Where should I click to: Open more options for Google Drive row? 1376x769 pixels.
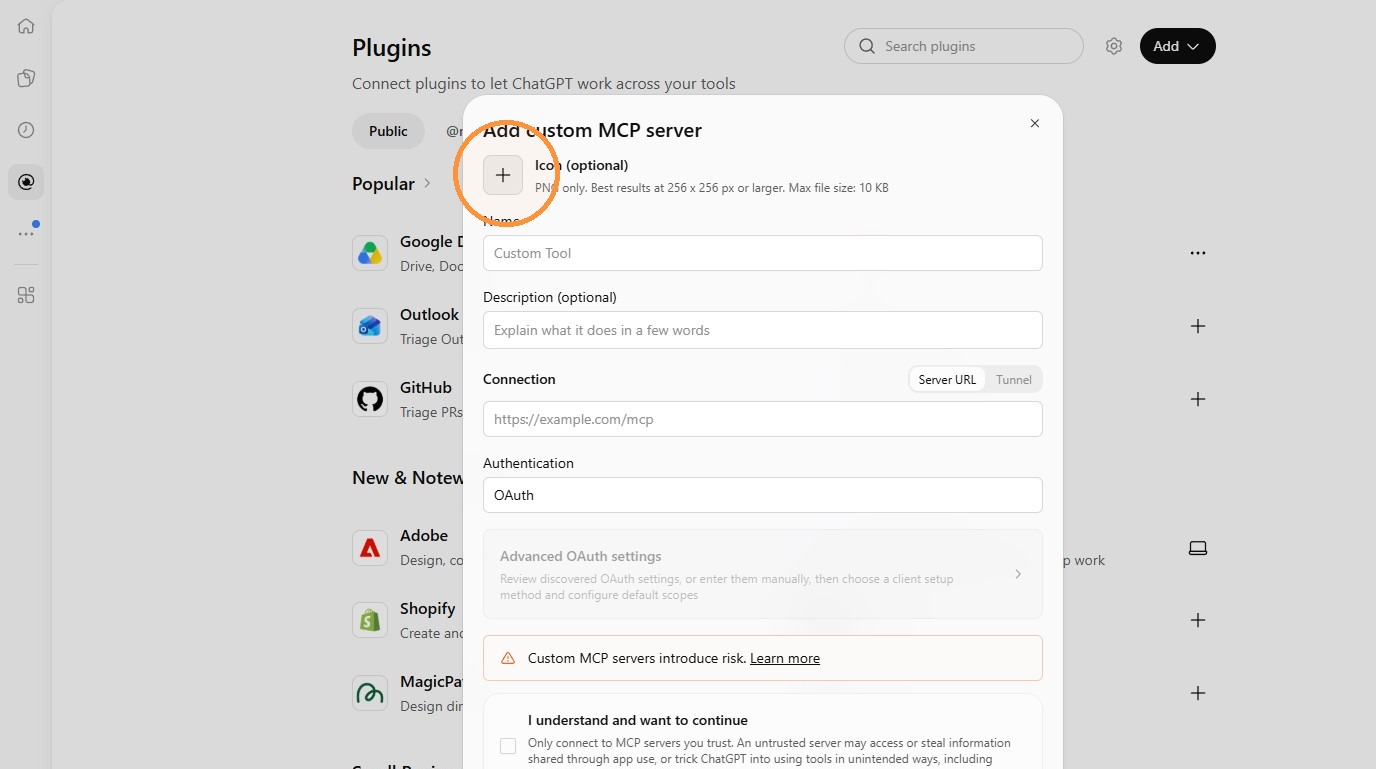[1198, 253]
